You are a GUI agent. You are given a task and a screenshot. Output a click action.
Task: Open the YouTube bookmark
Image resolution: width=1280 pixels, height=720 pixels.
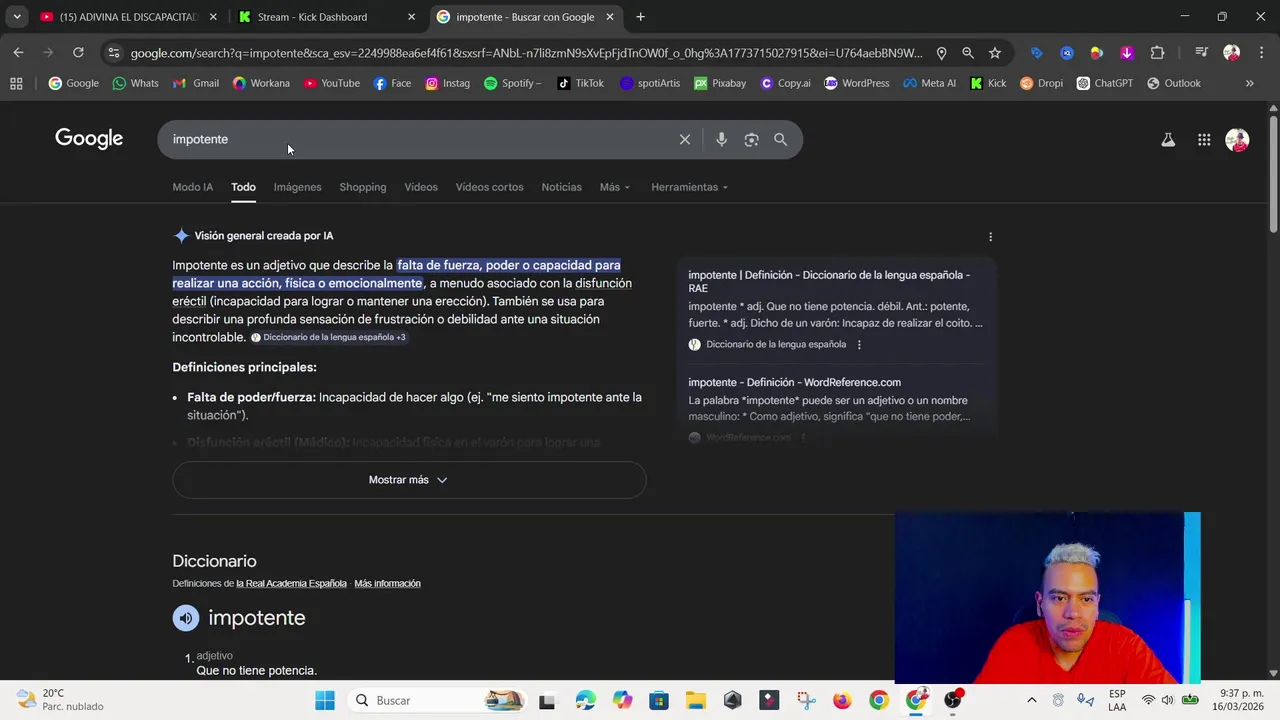pos(332,83)
